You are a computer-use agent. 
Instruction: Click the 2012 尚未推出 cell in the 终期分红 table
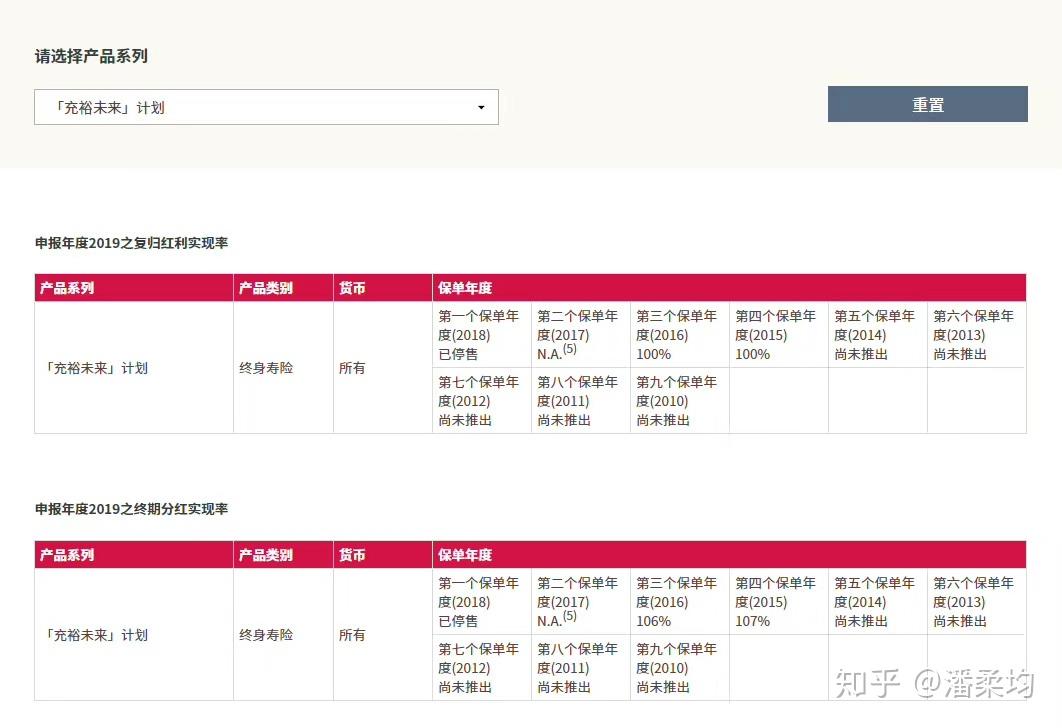click(x=482, y=668)
